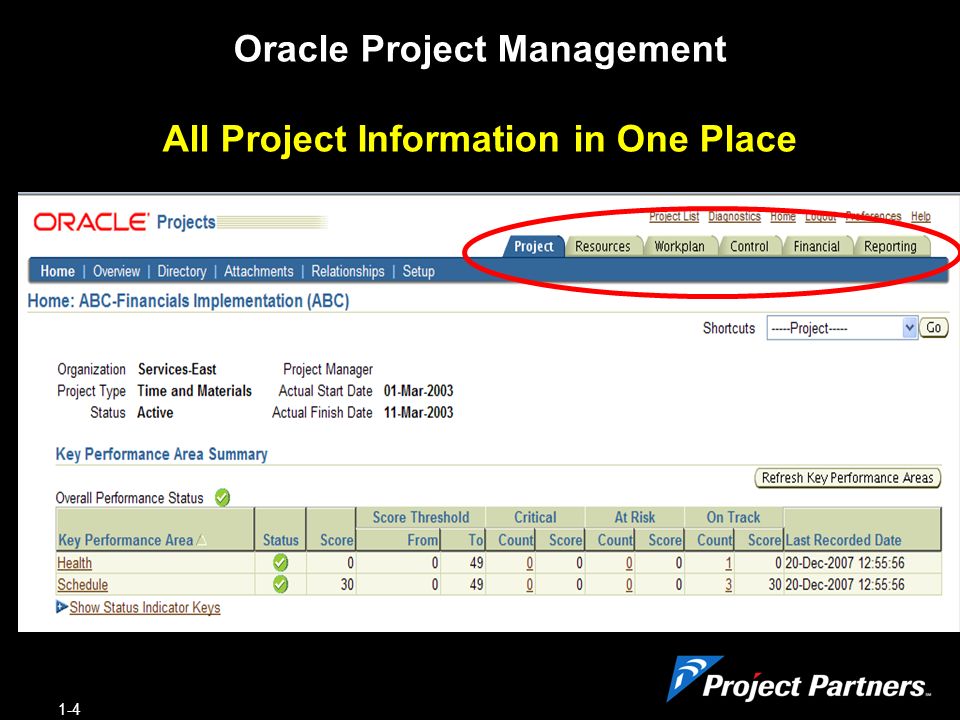Open the Overview subtab
Viewport: 960px width, 720px height.
tap(116, 271)
